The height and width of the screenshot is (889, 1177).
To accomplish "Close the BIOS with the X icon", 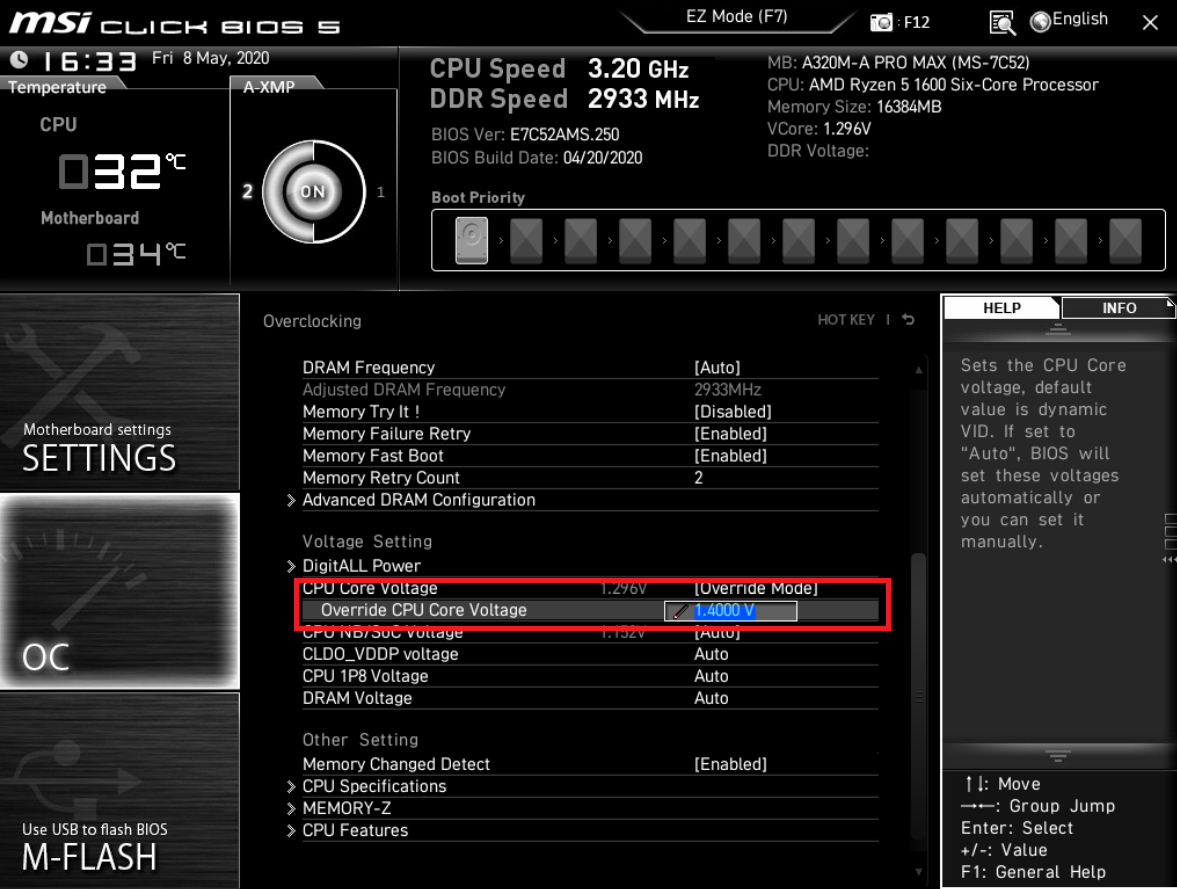I will pyautogui.click(x=1150, y=23).
